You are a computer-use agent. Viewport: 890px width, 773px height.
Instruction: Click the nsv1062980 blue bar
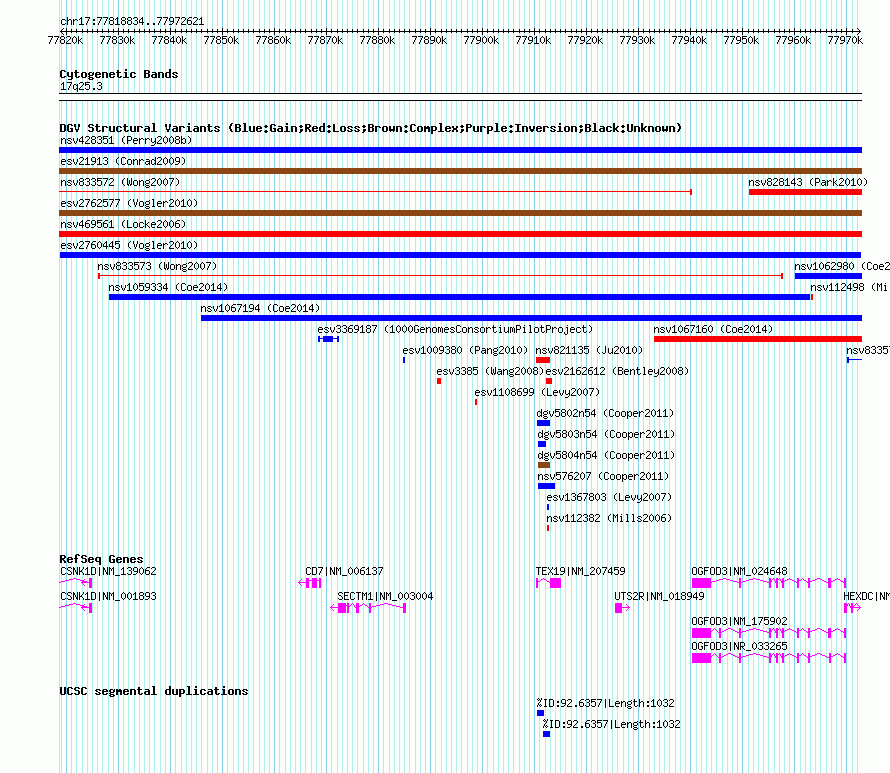[828, 276]
